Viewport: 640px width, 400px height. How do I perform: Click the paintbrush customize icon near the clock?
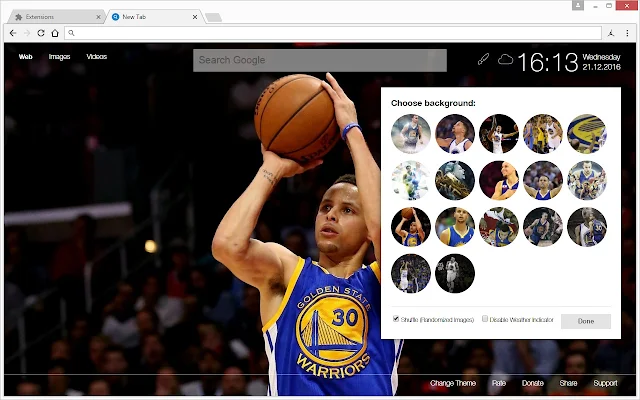point(483,60)
